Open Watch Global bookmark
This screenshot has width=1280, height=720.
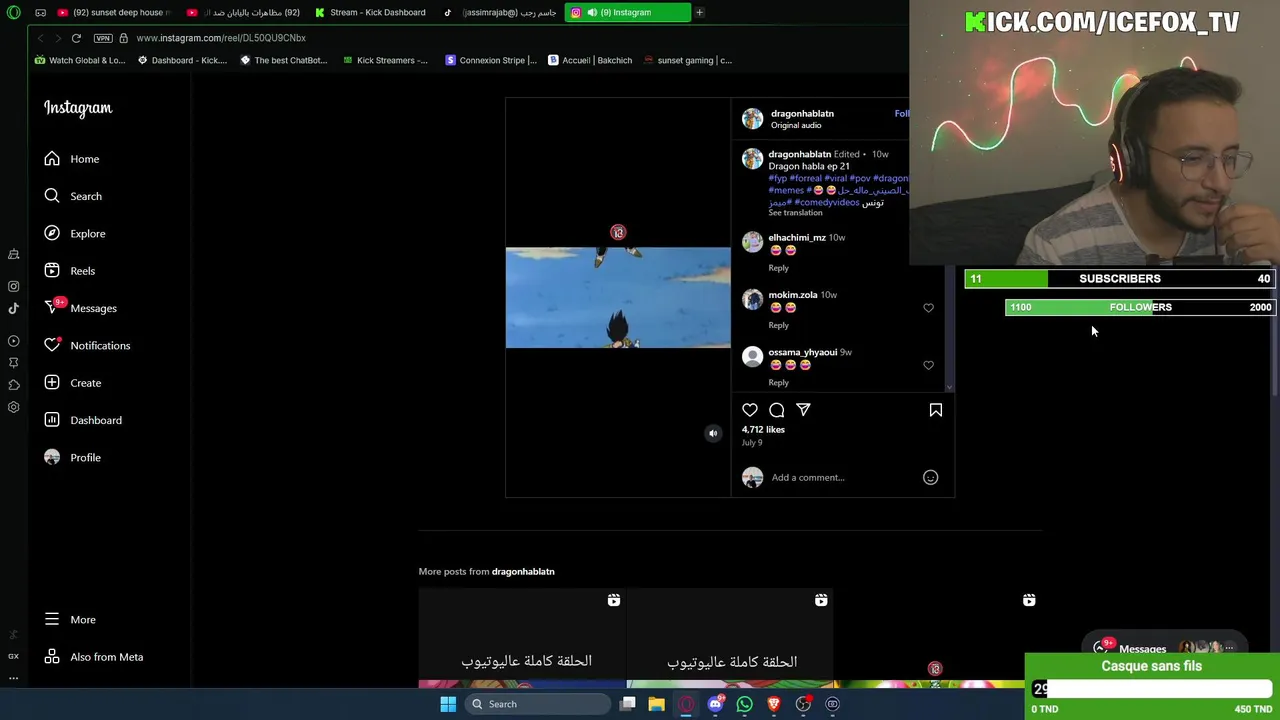[80, 60]
